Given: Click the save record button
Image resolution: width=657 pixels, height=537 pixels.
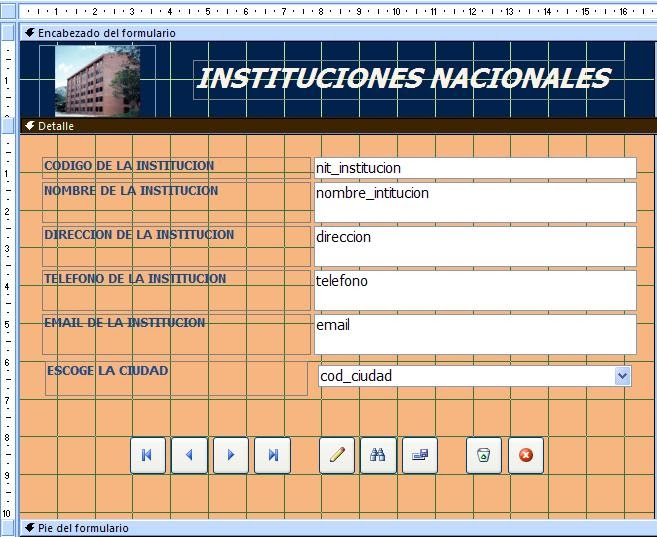Looking at the screenshot, I should (x=420, y=455).
